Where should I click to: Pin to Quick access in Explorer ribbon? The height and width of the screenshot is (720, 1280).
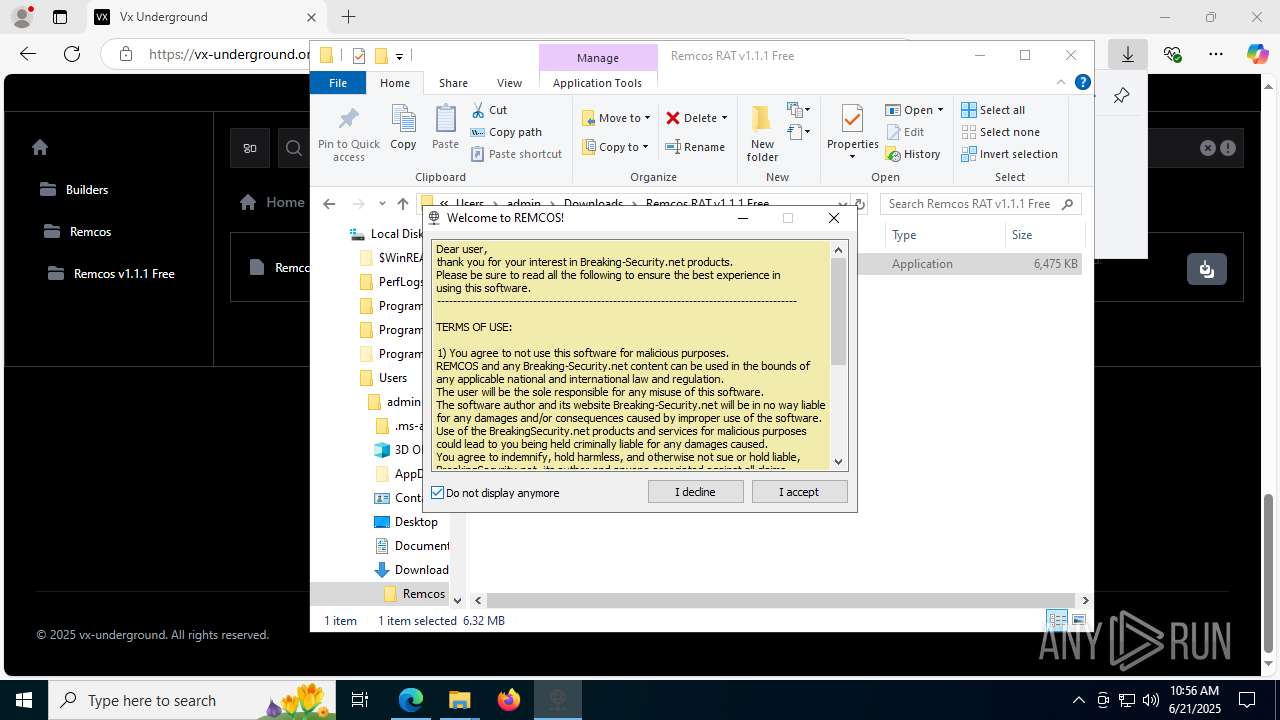tap(348, 134)
